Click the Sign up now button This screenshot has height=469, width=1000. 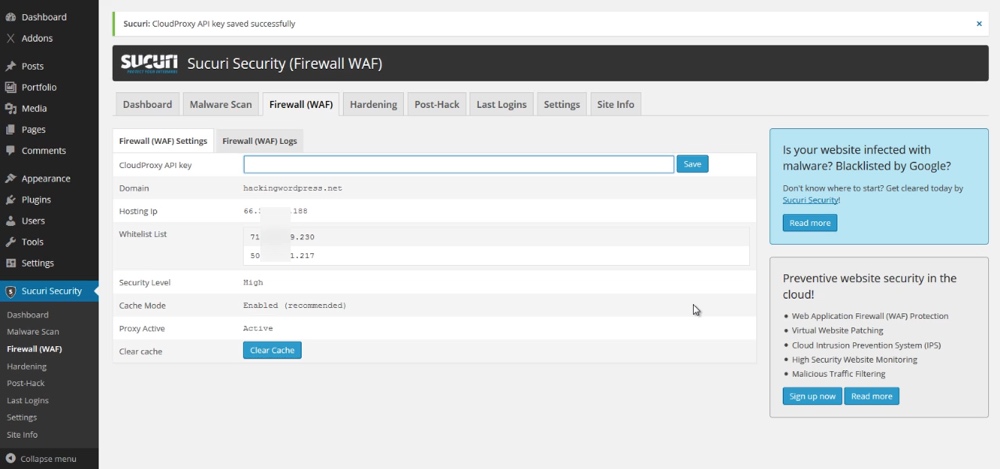[812, 396]
